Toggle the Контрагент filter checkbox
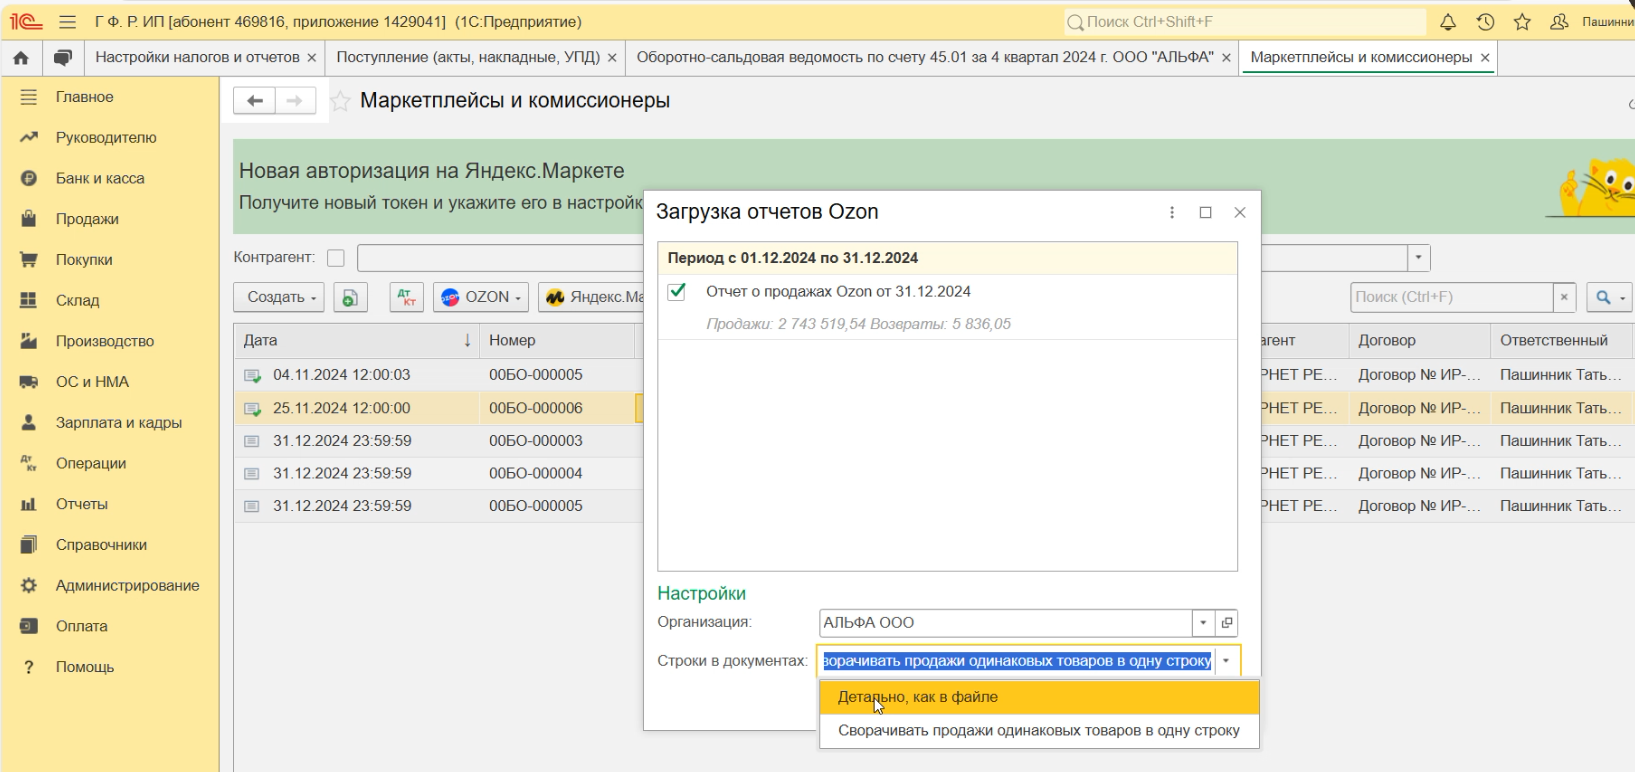Screen dimensions: 1635x772 [x=336, y=258]
